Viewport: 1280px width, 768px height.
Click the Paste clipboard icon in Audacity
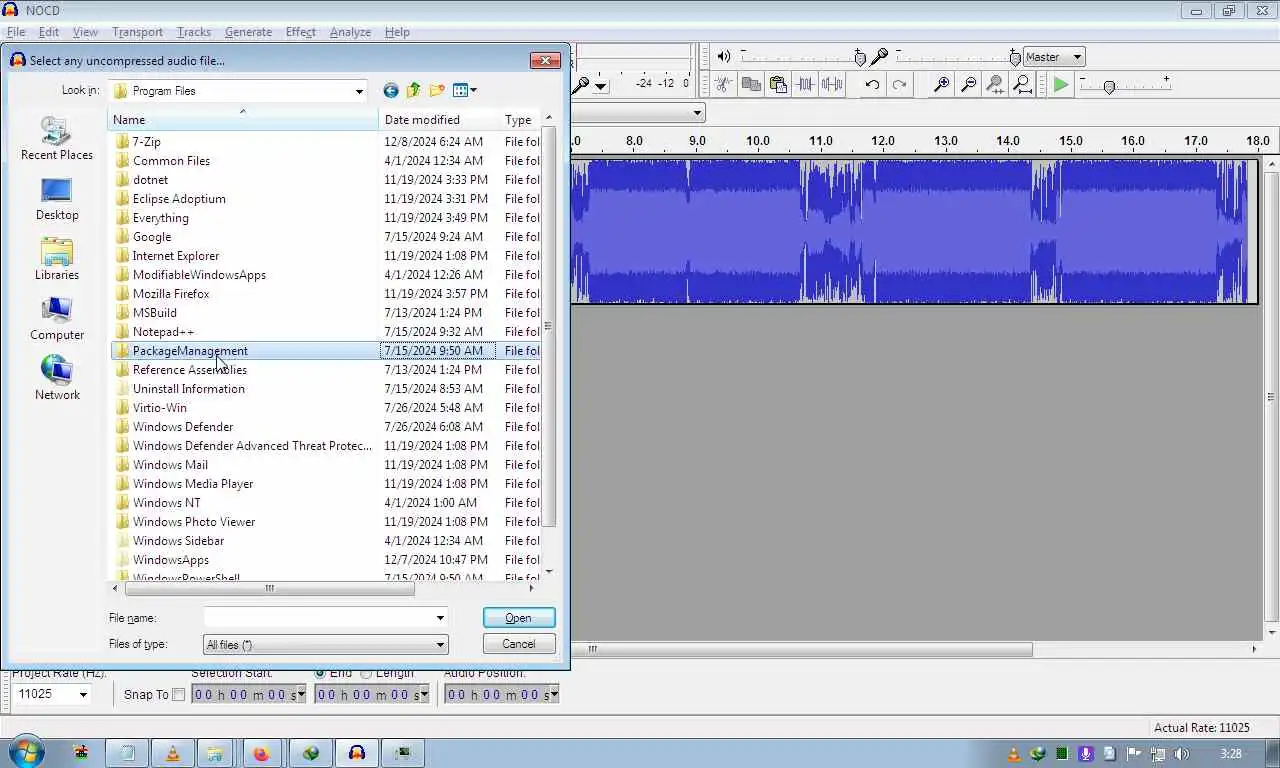777,85
